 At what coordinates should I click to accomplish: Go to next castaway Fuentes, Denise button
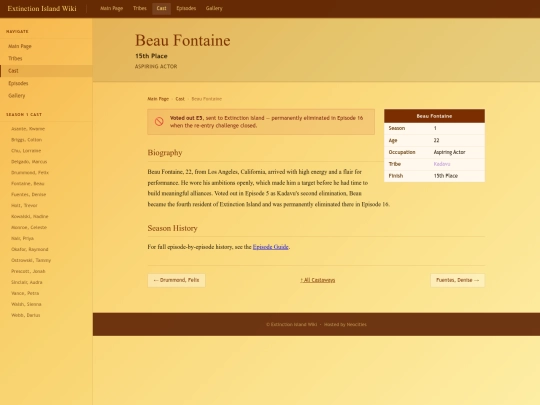pos(458,280)
